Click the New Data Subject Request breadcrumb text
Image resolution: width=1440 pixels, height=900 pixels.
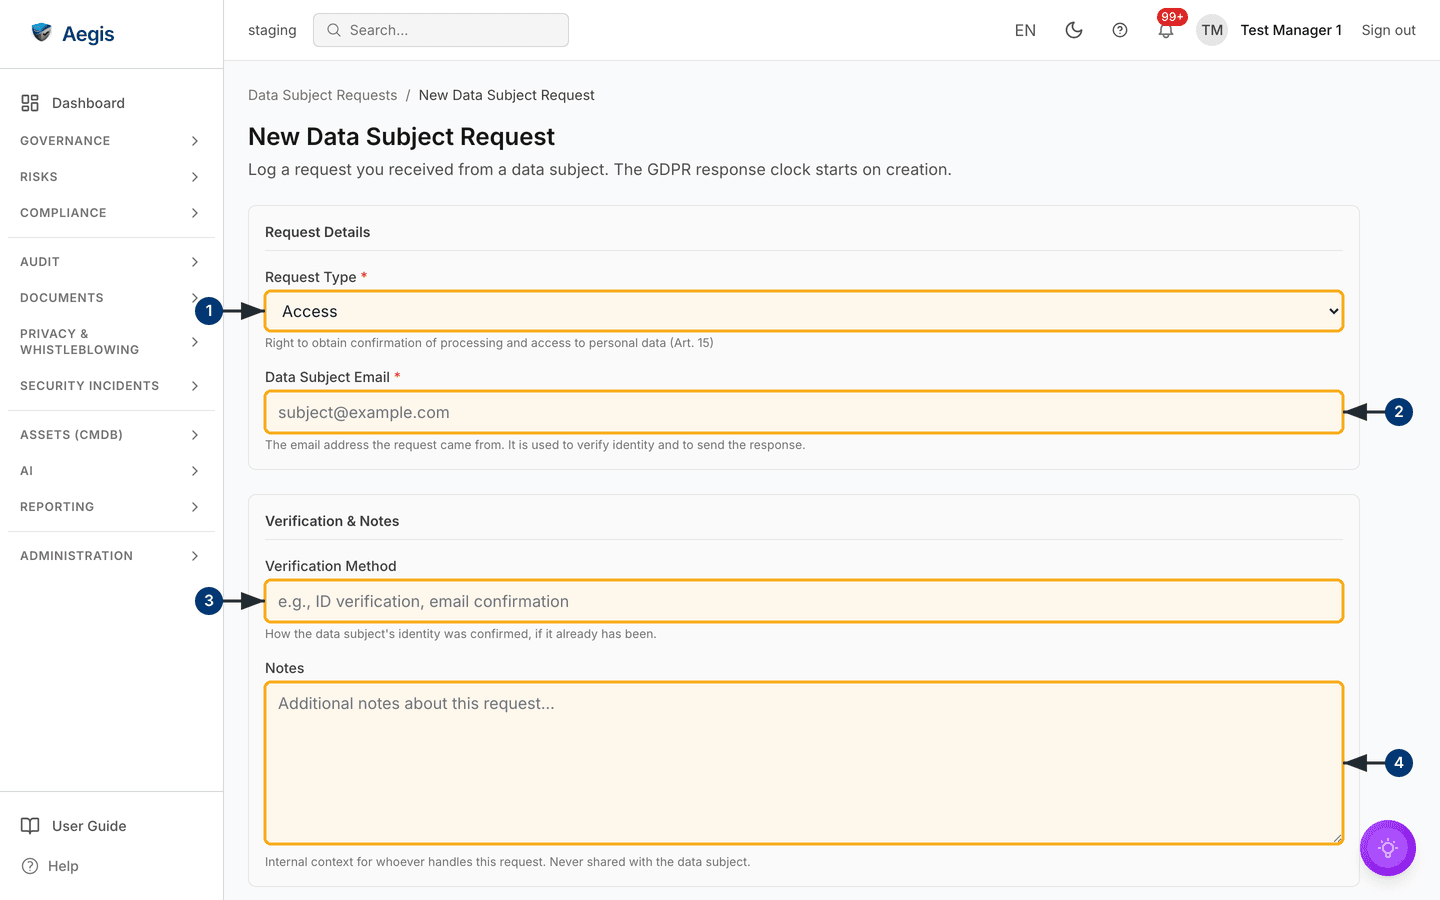(x=506, y=95)
